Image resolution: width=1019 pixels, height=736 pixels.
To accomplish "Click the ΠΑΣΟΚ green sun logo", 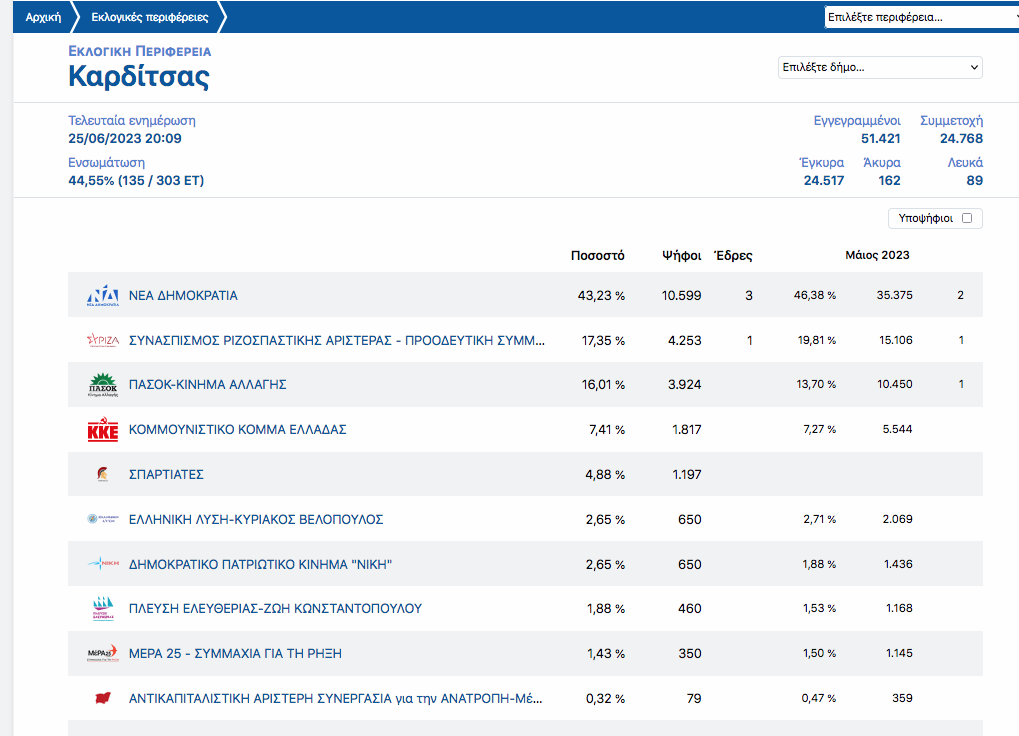I will (x=102, y=385).
